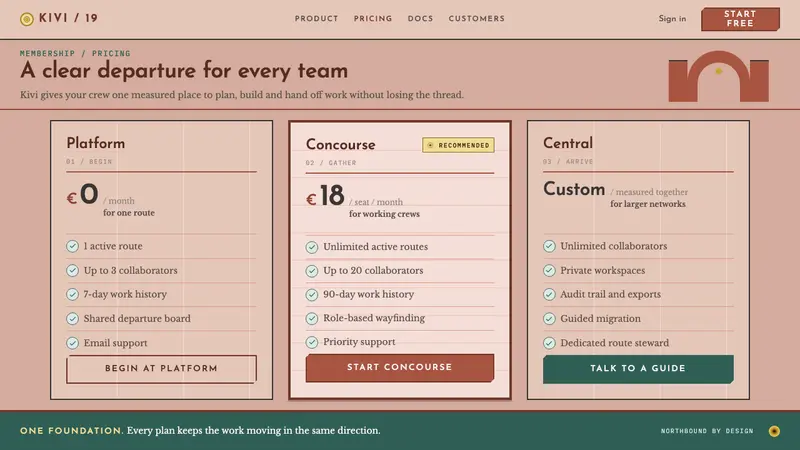The height and width of the screenshot is (450, 800).
Task: Click check icon beside Unlimited collaborators
Action: click(x=549, y=246)
